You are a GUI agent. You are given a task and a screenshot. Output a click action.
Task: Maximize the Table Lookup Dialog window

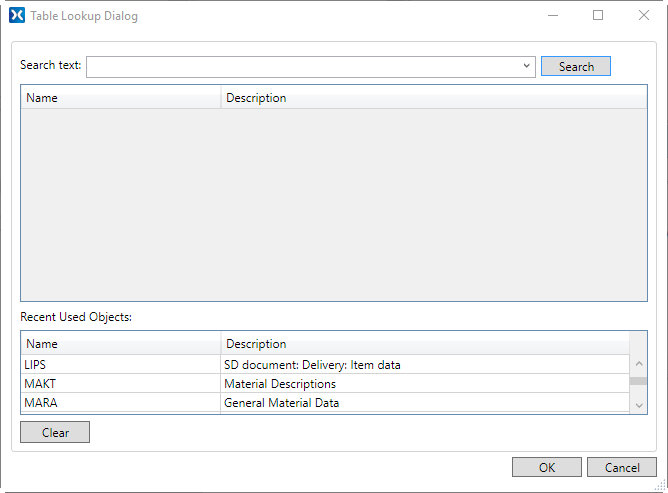click(x=598, y=16)
